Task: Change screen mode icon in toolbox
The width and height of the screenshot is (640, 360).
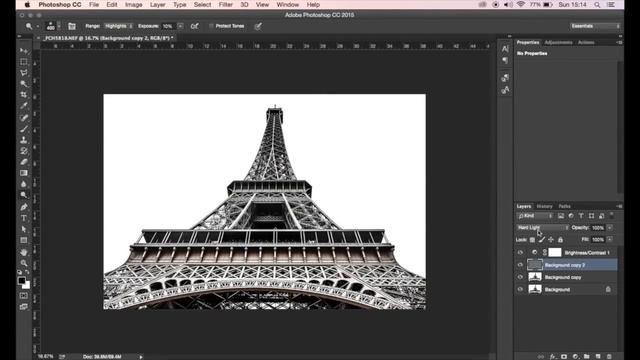Action: click(24, 307)
